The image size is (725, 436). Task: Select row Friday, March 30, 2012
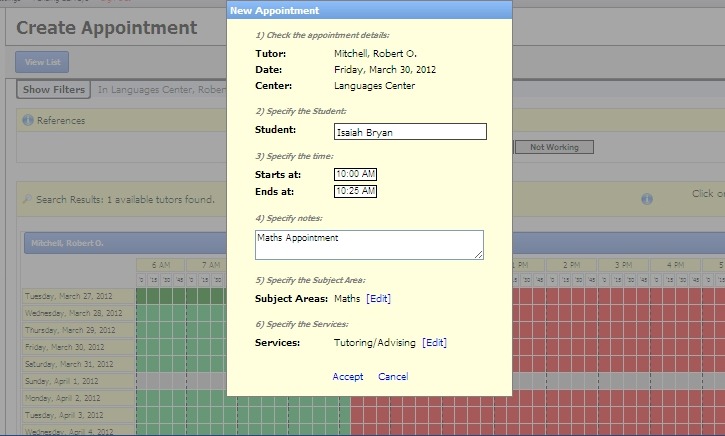tap(78, 347)
